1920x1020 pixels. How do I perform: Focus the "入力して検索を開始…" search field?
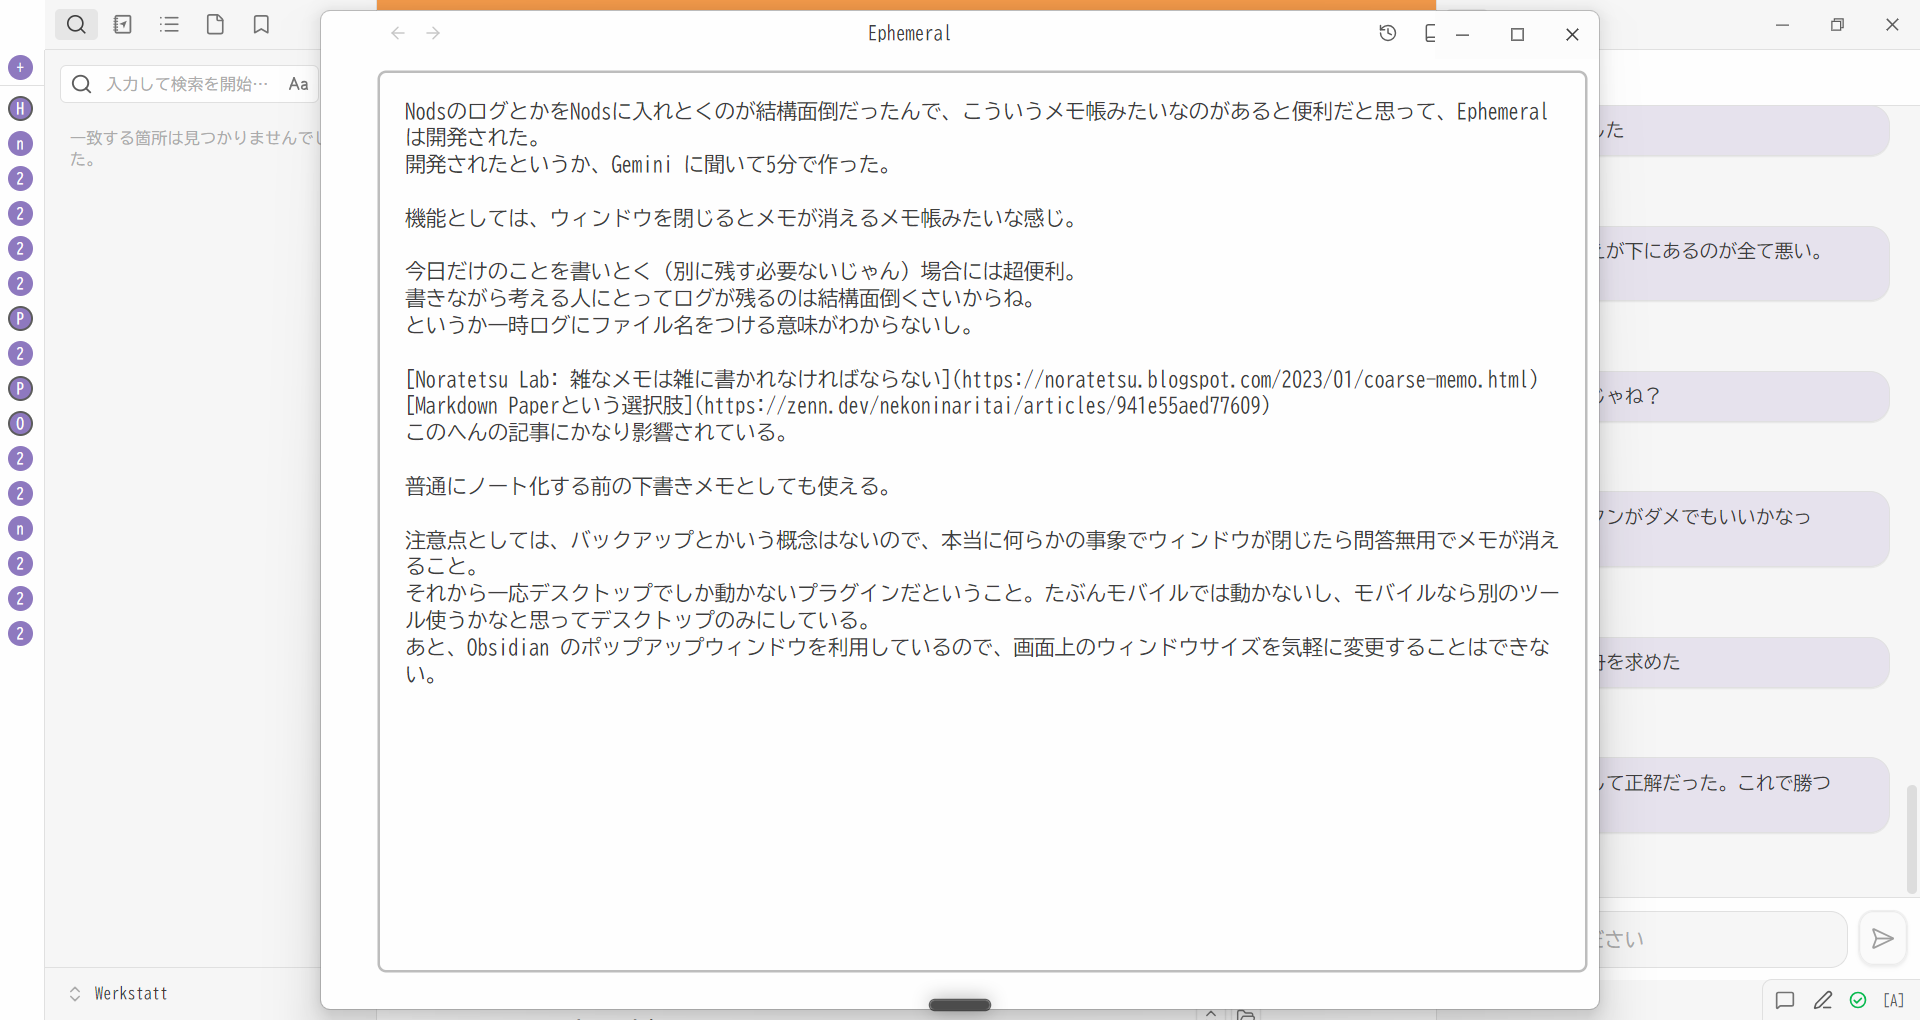(x=188, y=84)
